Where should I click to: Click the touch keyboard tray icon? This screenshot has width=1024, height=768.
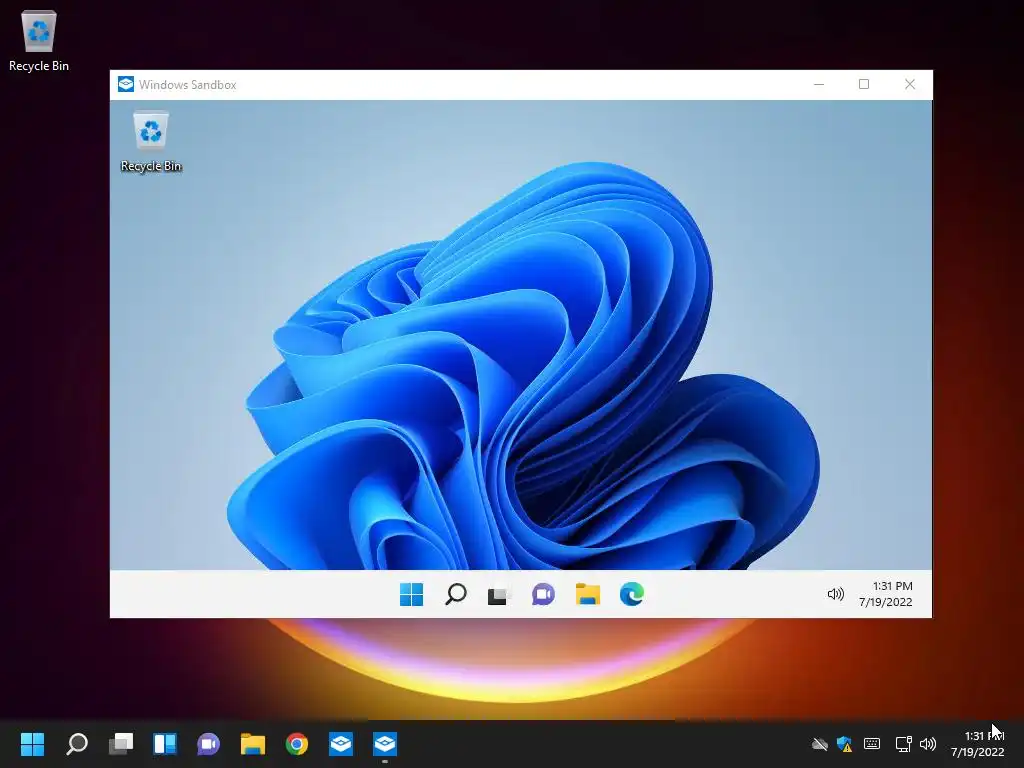[872, 743]
